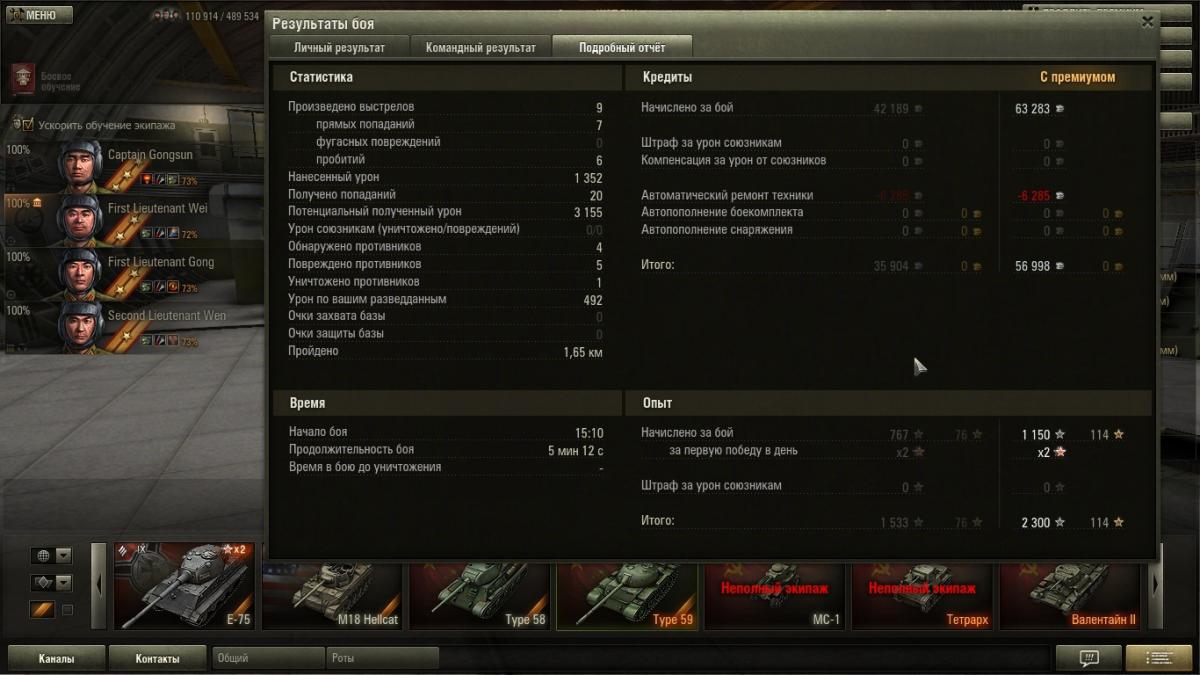This screenshot has width=1200, height=675.
Task: Click Начало боя time 15:10
Action: coord(589,433)
